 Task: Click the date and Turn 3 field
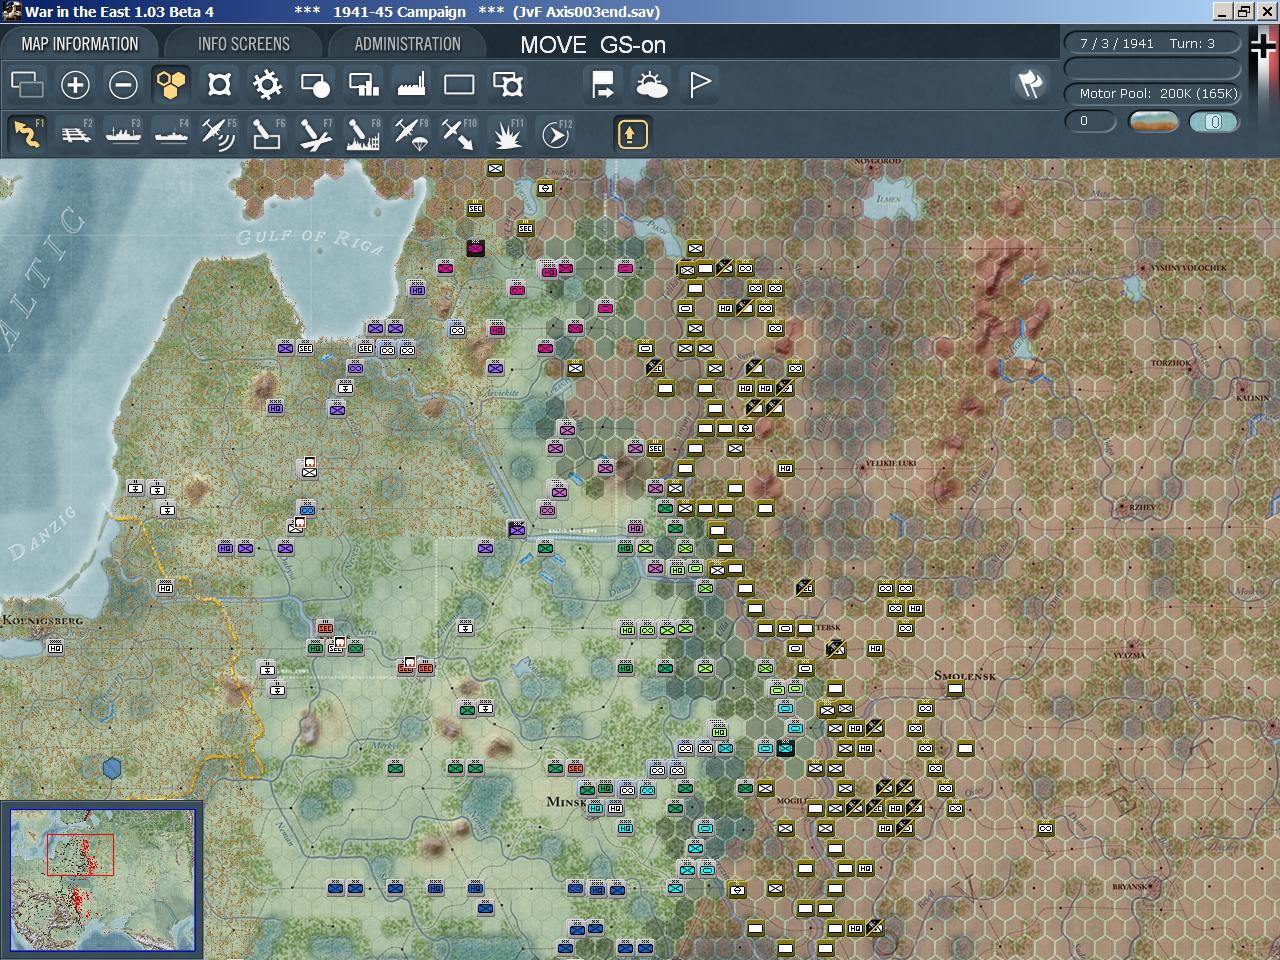coord(1152,43)
